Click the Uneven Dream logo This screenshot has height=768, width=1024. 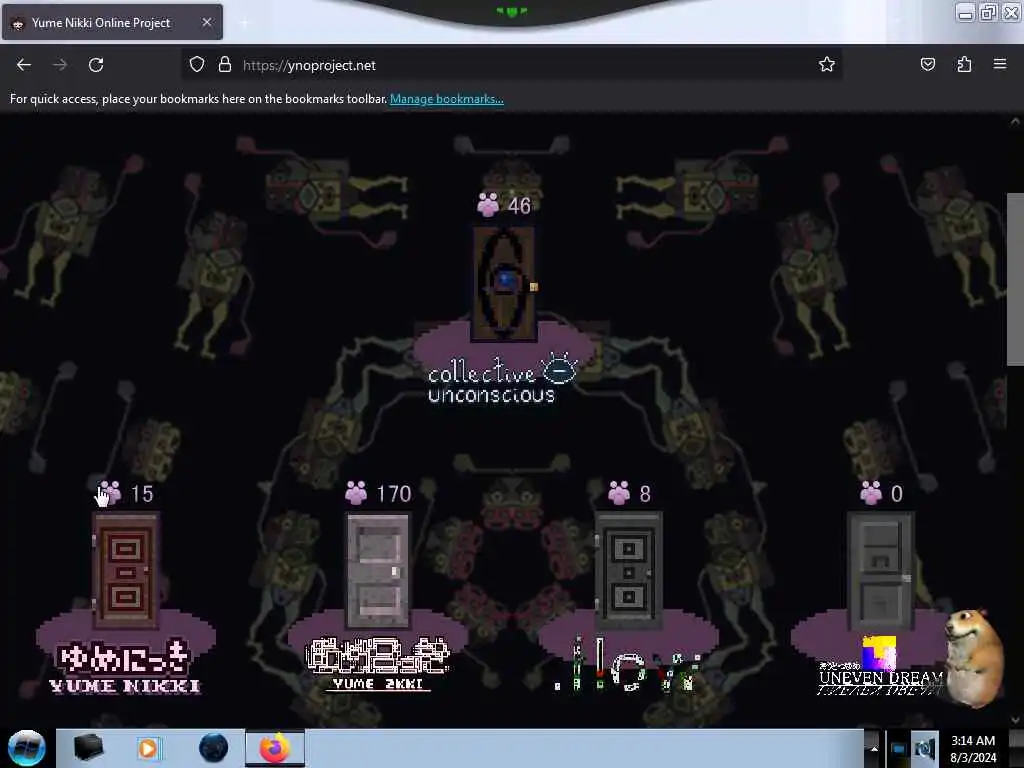pos(880,666)
